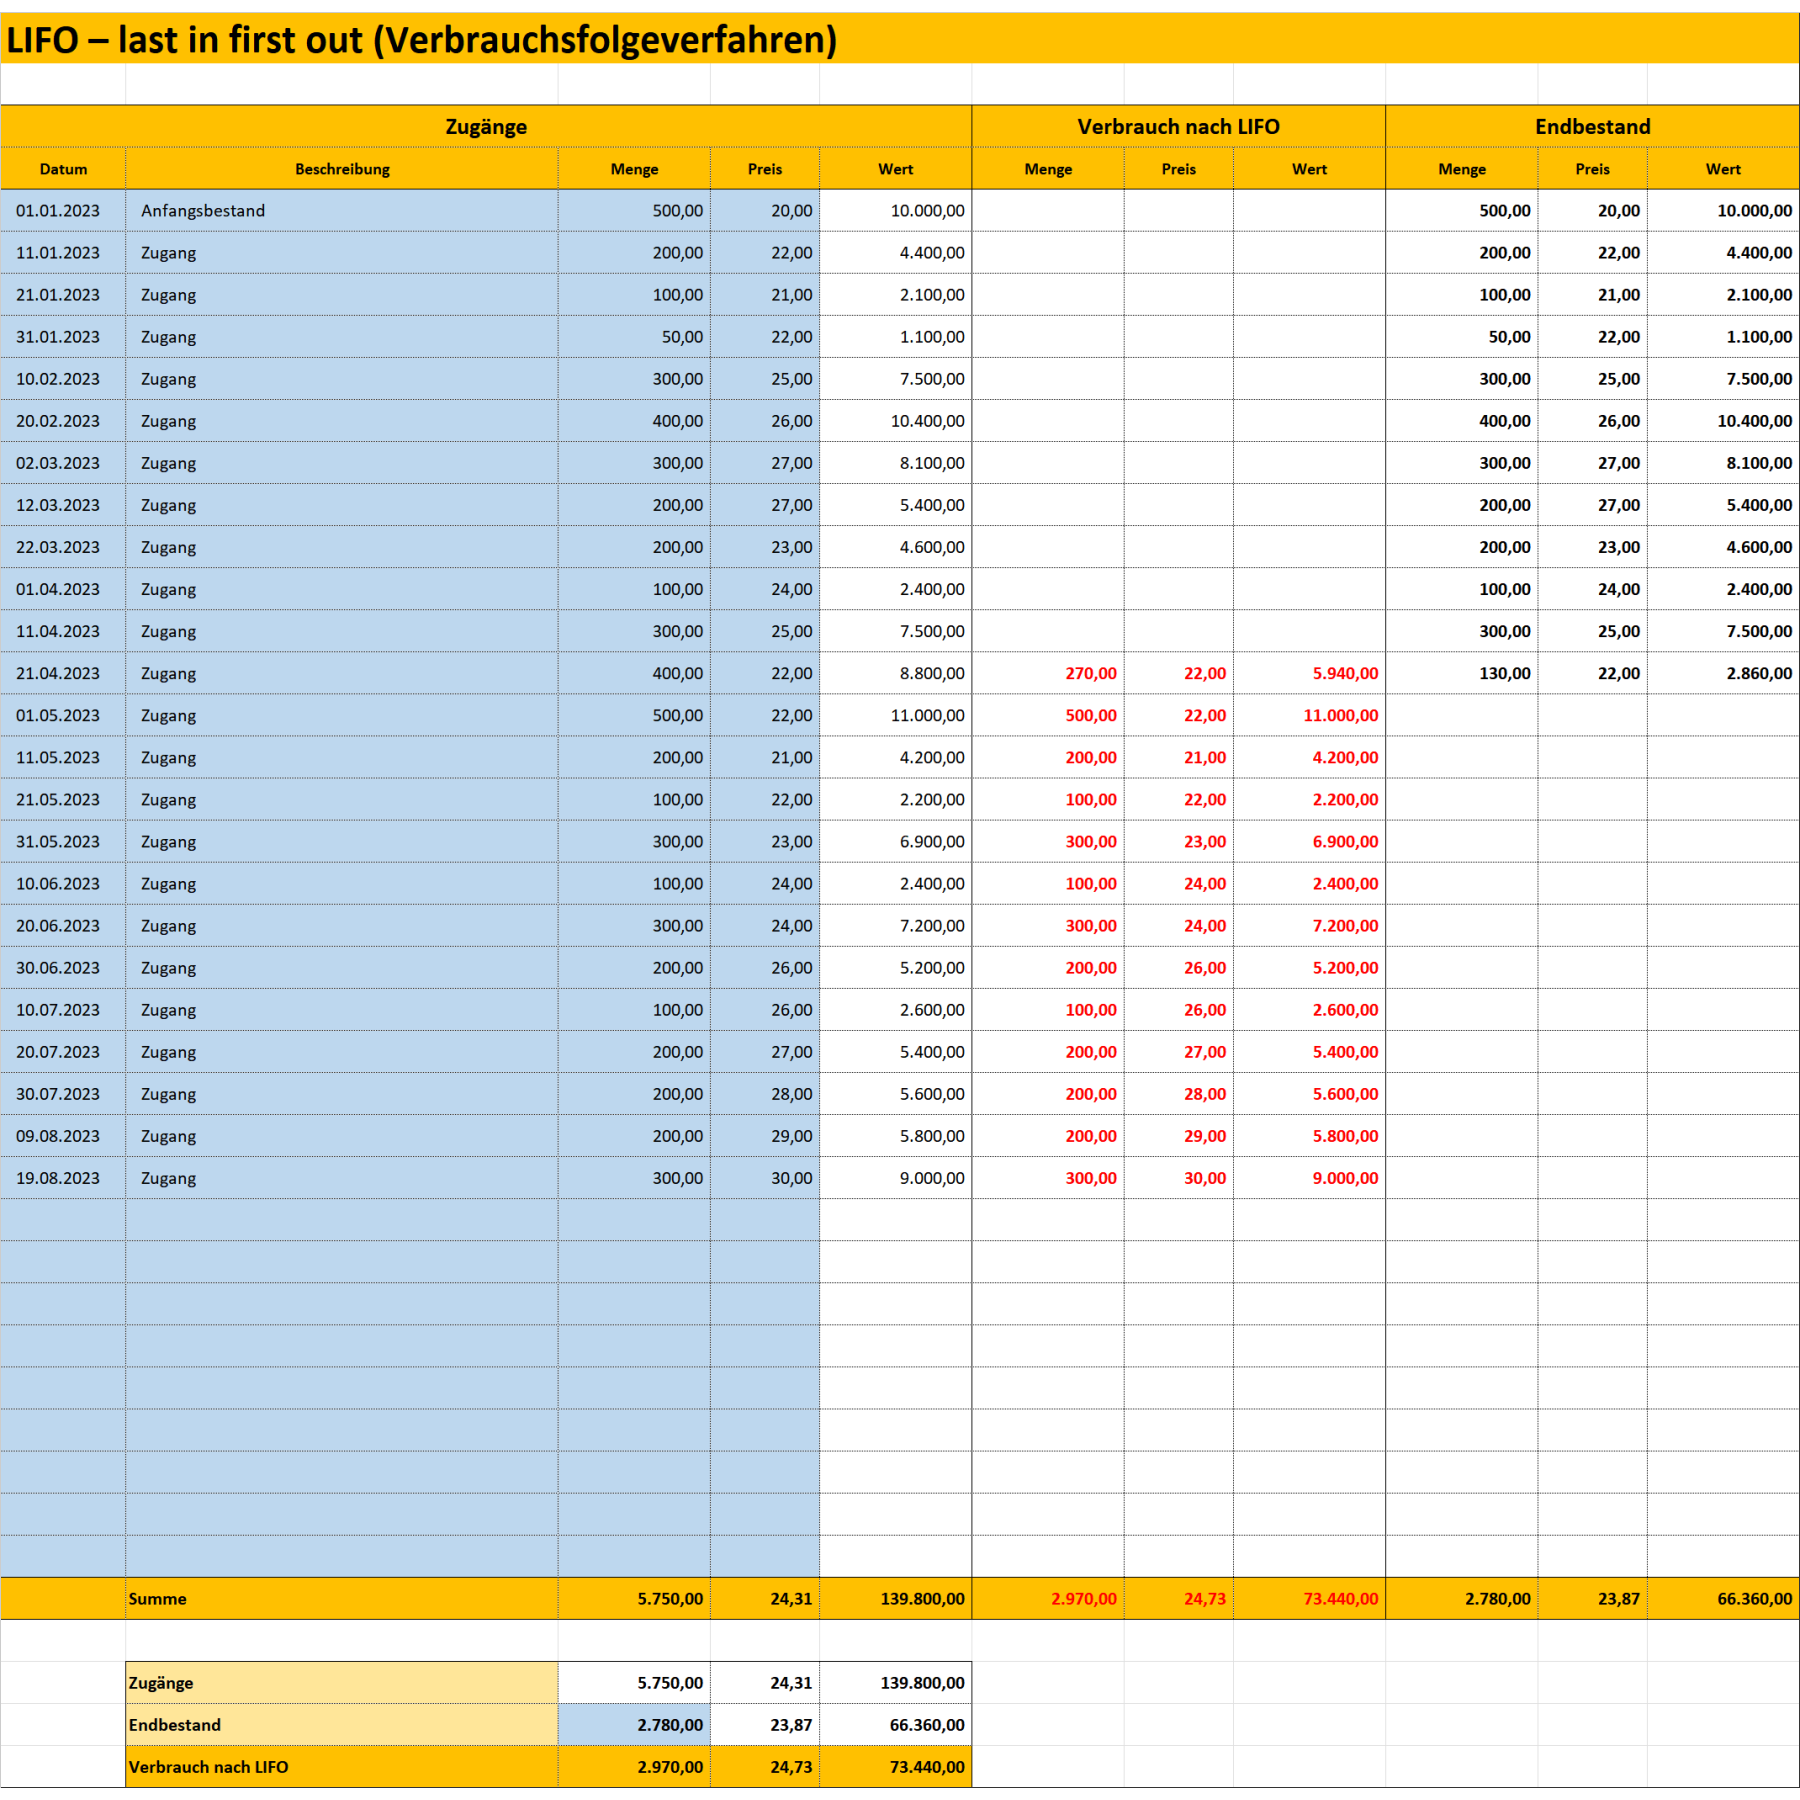Click the first empty Datum cell below 19.08.2023
Screen dimensions: 1800x1800
[x=63, y=1220]
